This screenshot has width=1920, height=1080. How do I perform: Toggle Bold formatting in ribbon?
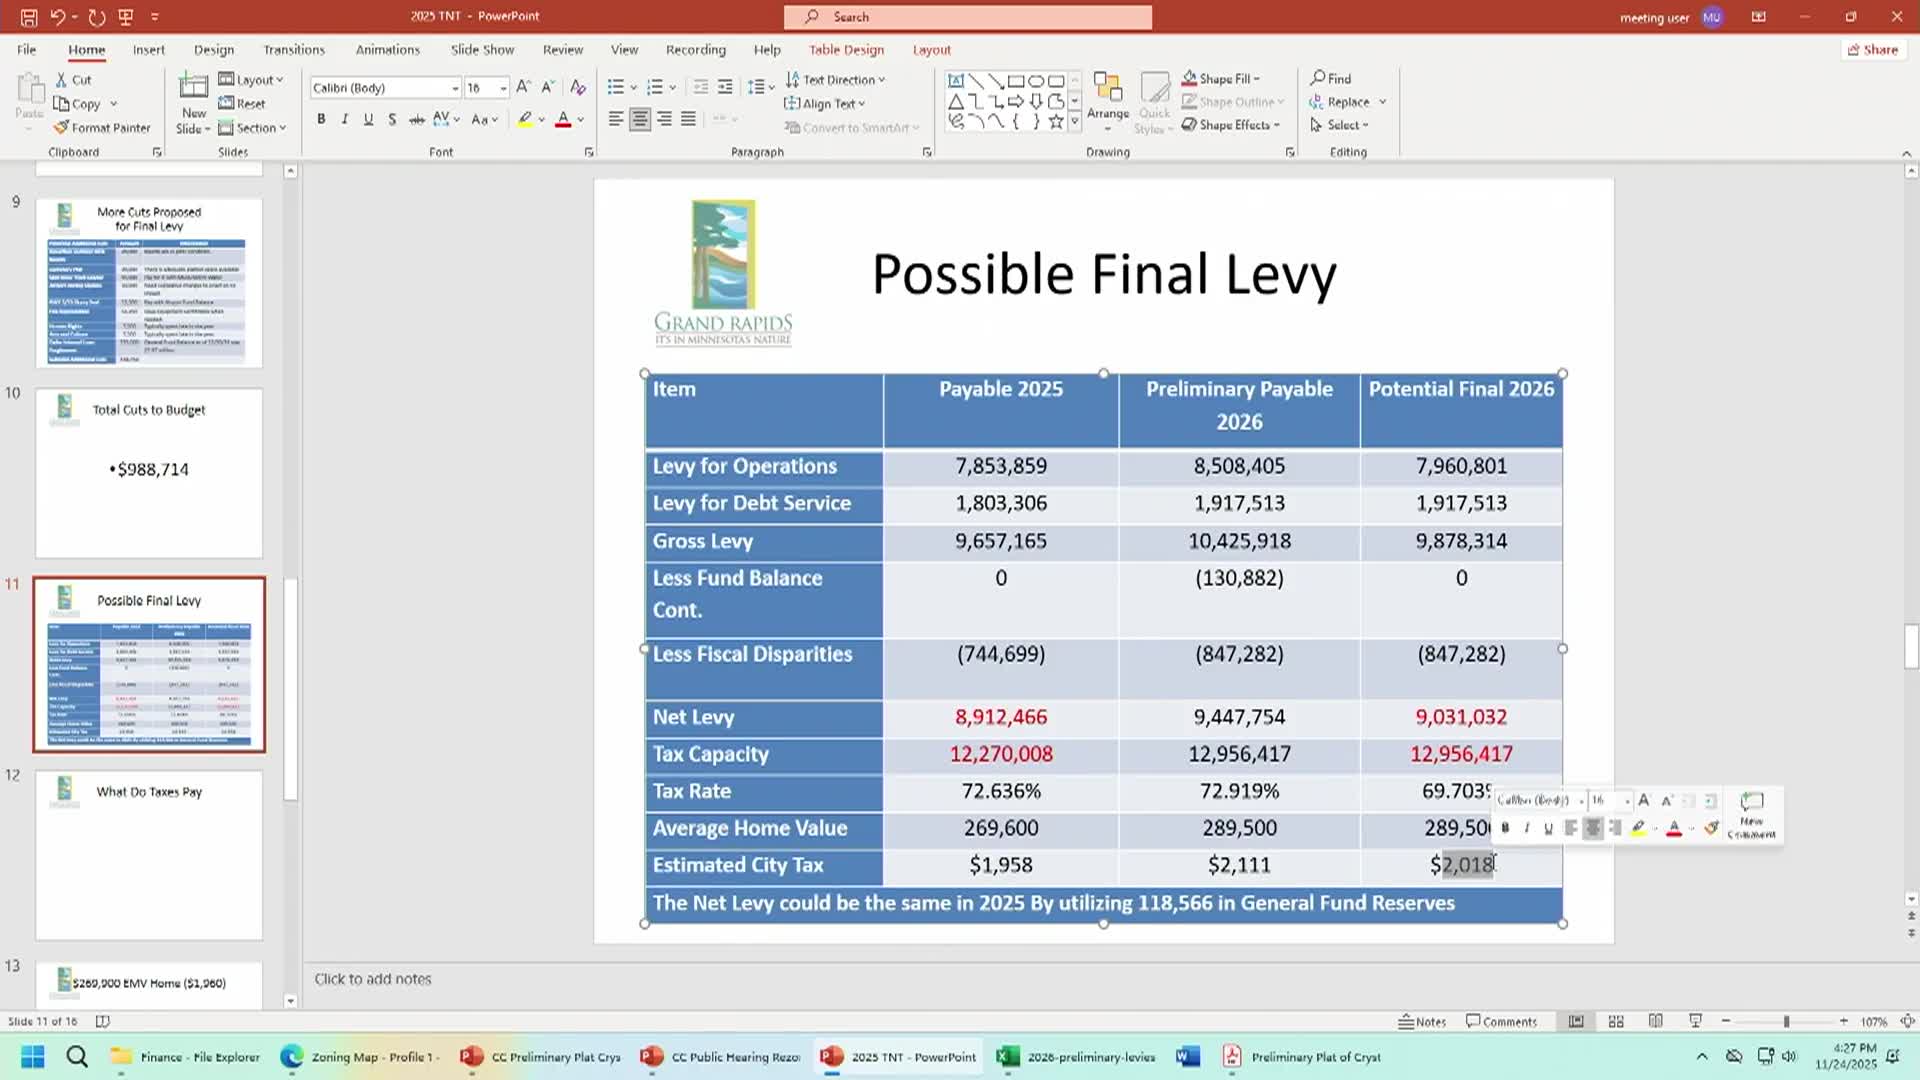point(321,119)
